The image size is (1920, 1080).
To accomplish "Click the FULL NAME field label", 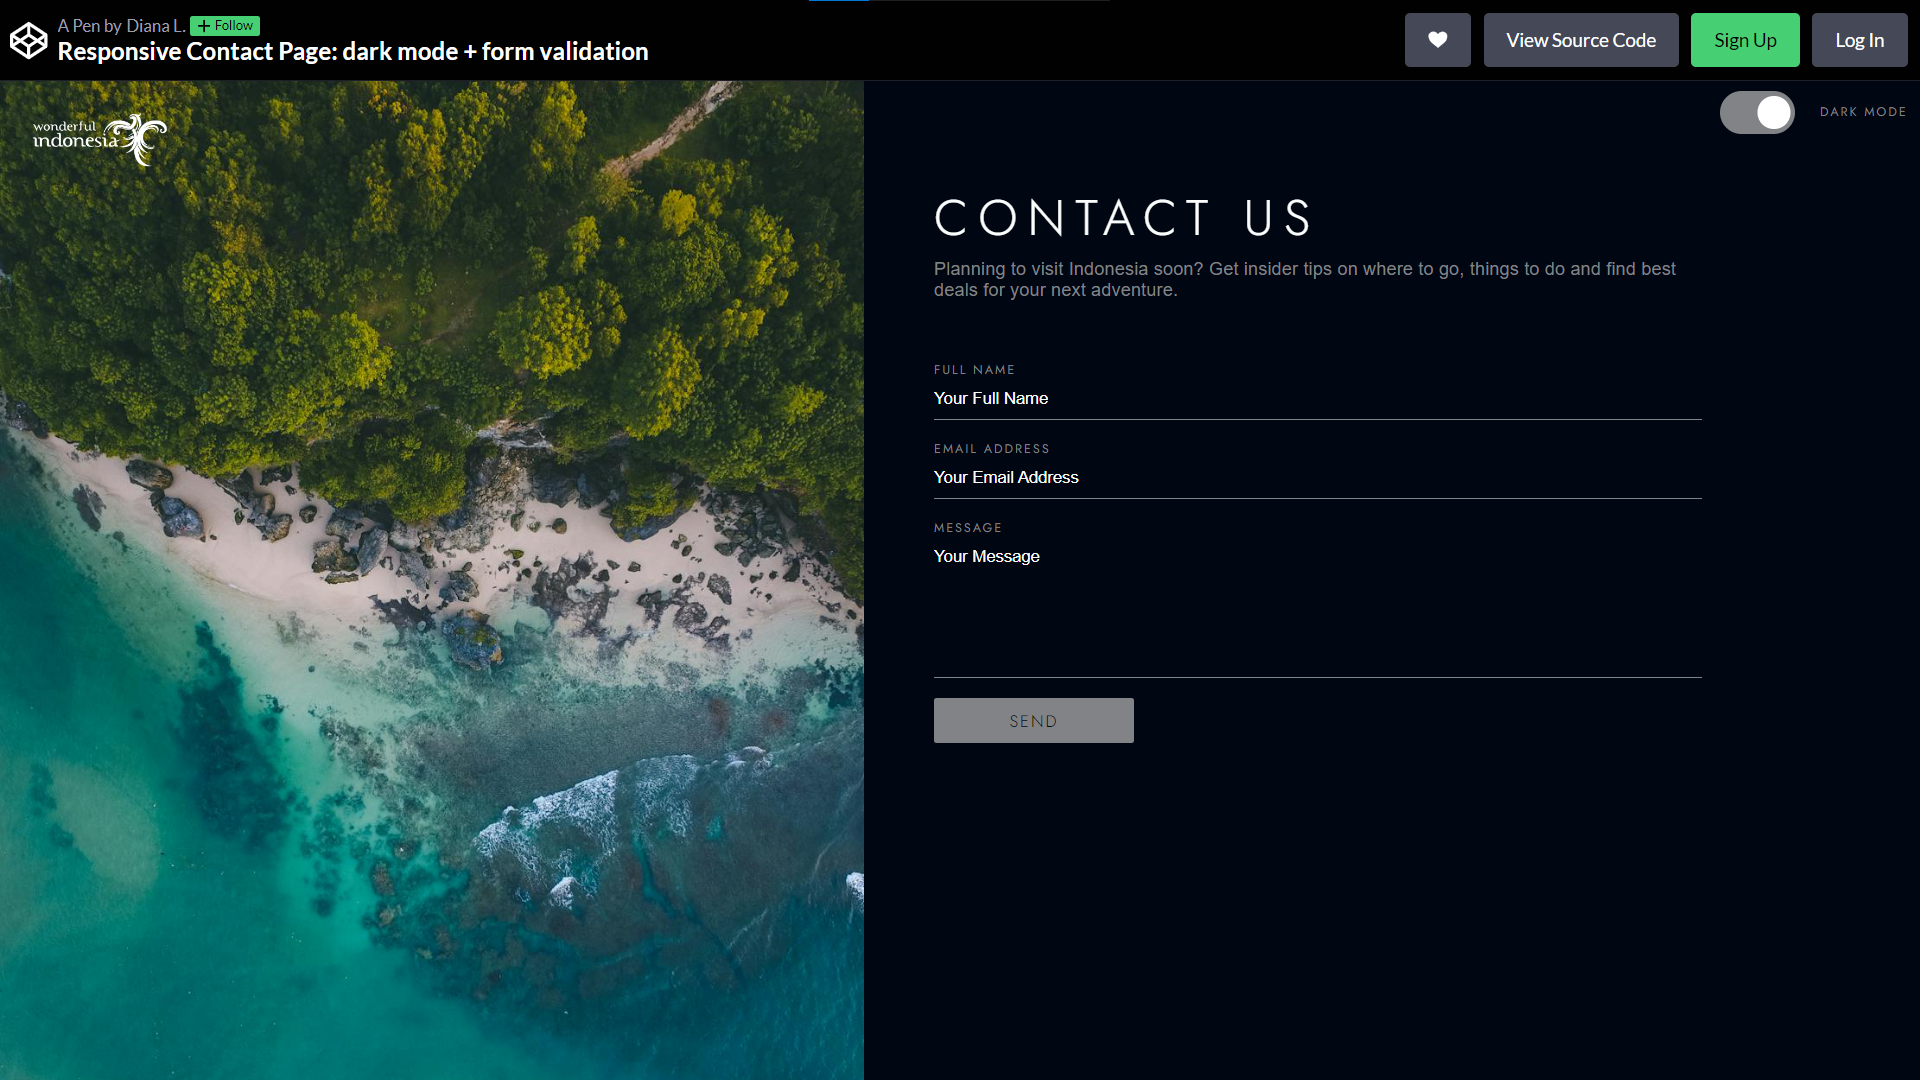I will (973, 369).
